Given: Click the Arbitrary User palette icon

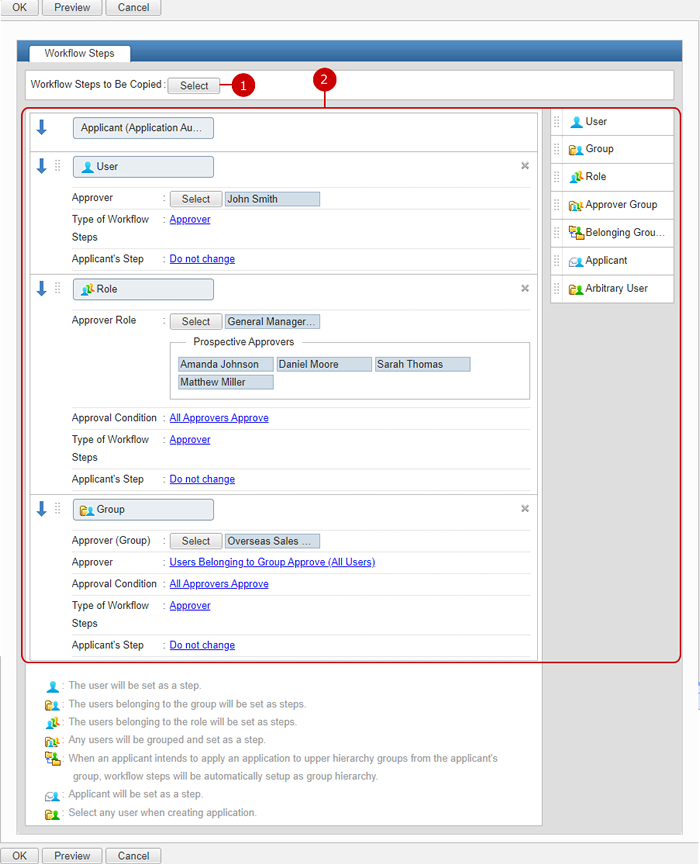Looking at the screenshot, I should click(575, 289).
